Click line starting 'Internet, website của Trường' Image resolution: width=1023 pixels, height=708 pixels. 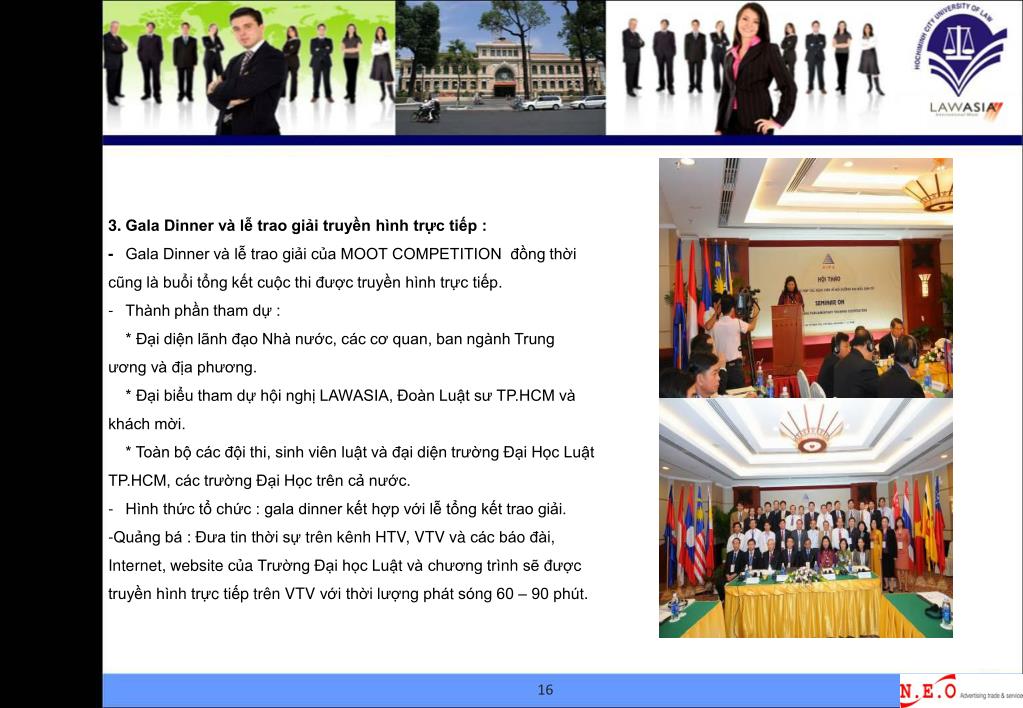[x=344, y=566]
